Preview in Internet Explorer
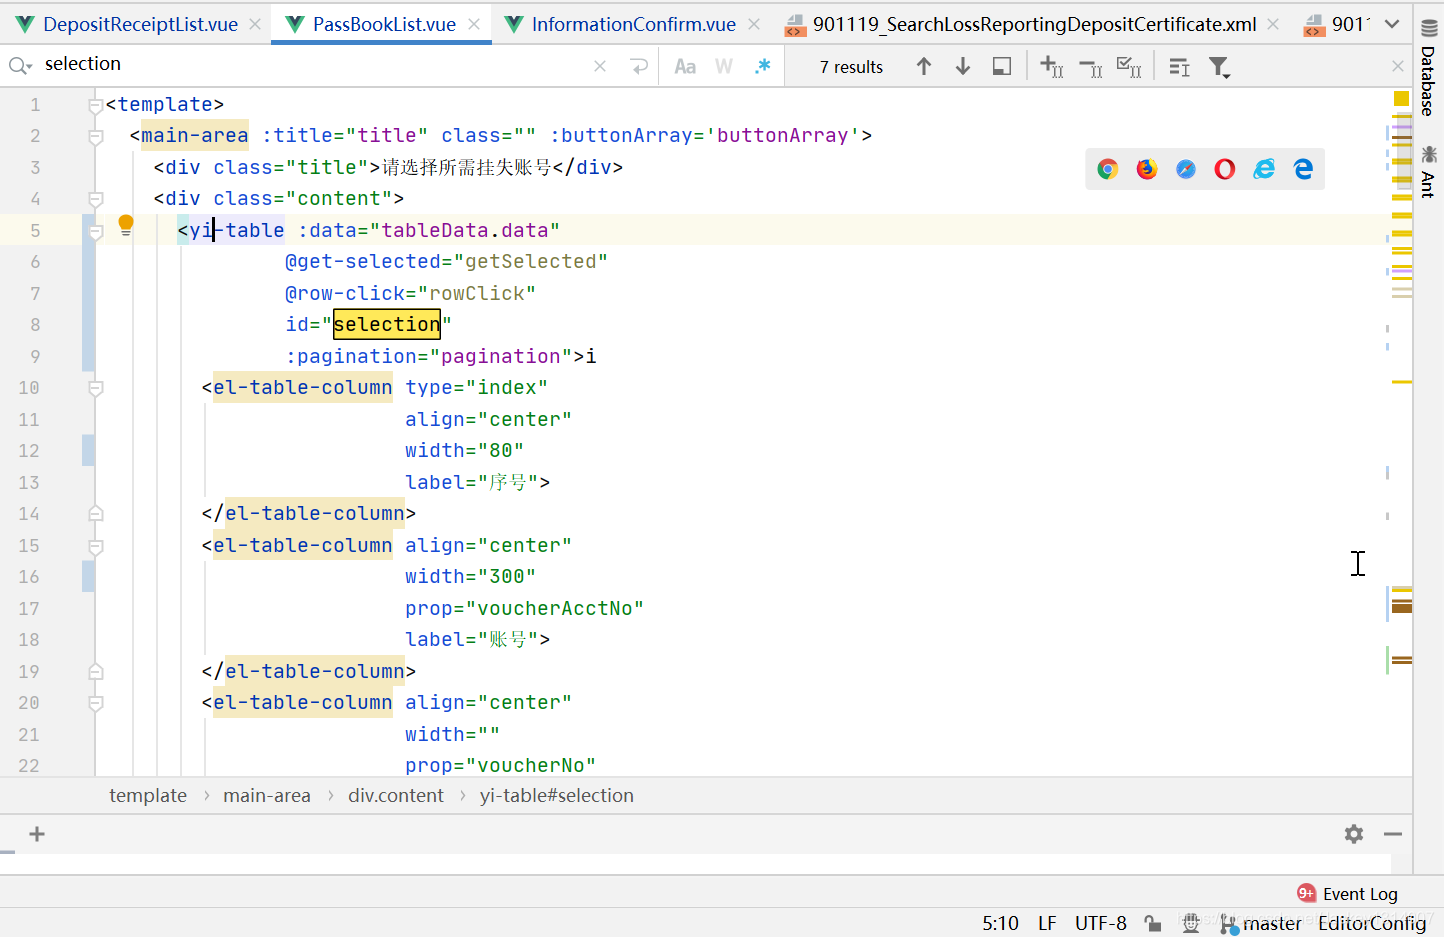Image resolution: width=1444 pixels, height=937 pixels. tap(1265, 169)
